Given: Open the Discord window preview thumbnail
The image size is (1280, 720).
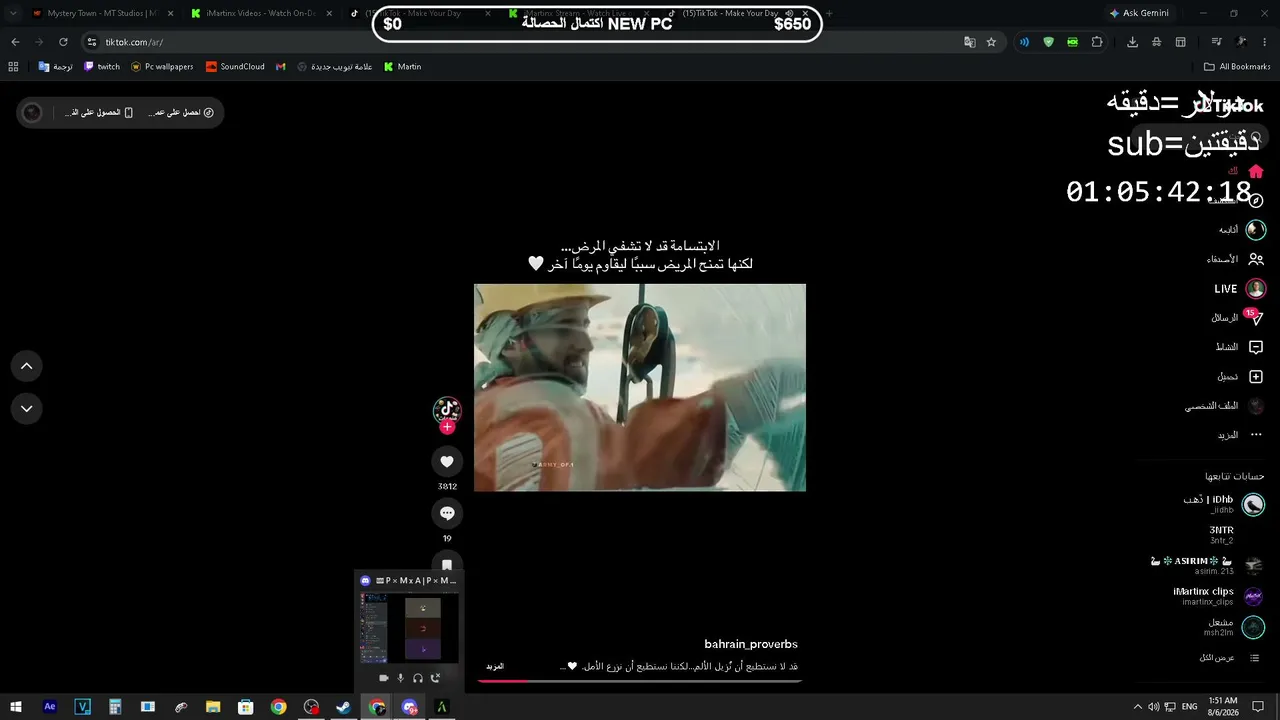Looking at the screenshot, I should pos(409,629).
